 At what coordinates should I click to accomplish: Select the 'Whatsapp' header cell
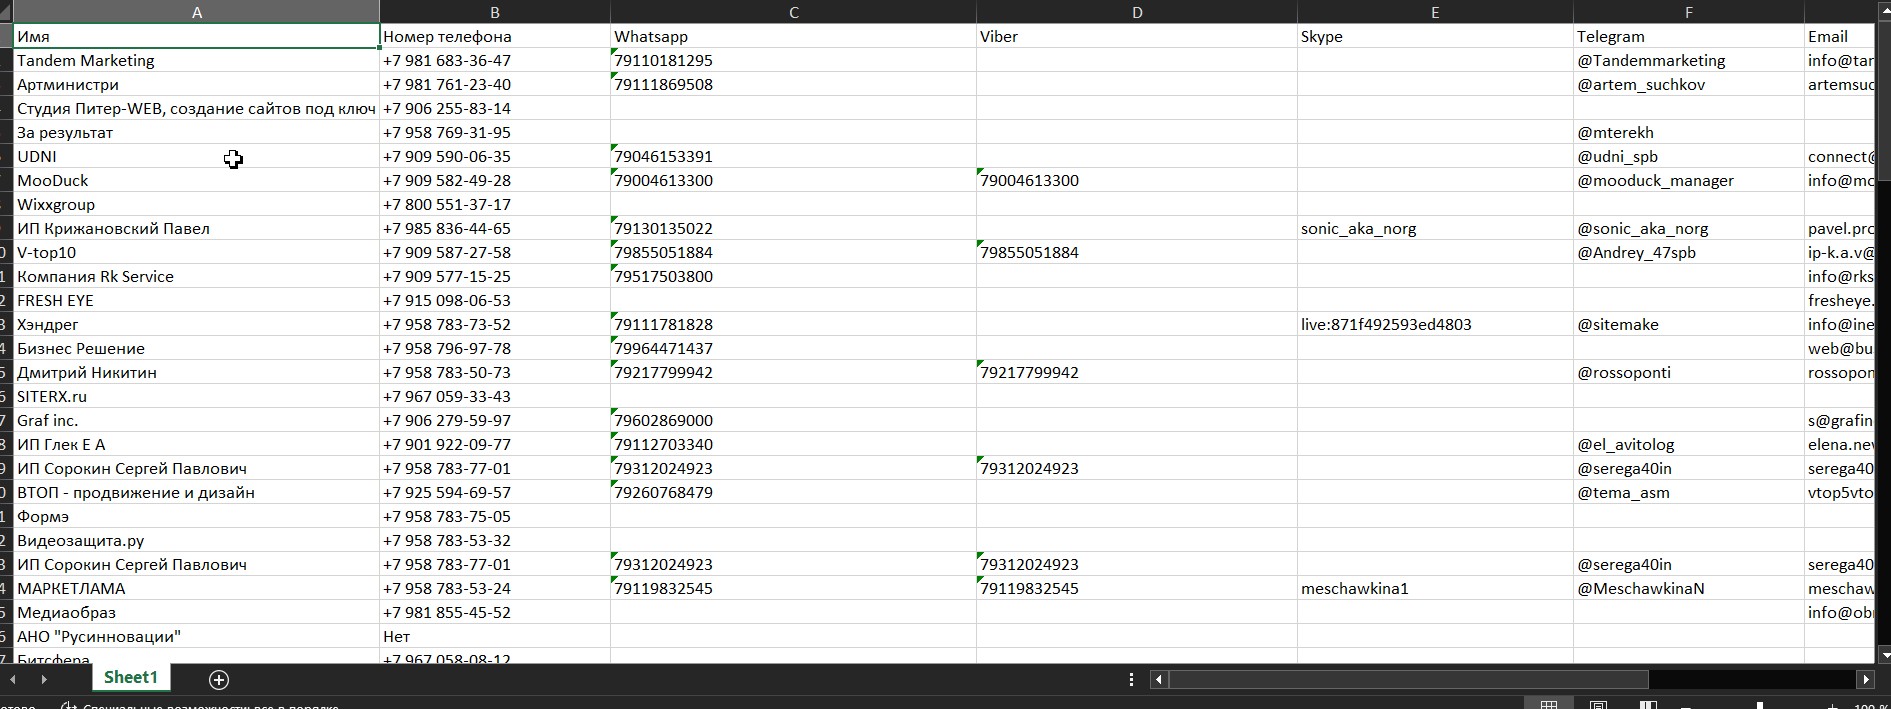point(793,36)
